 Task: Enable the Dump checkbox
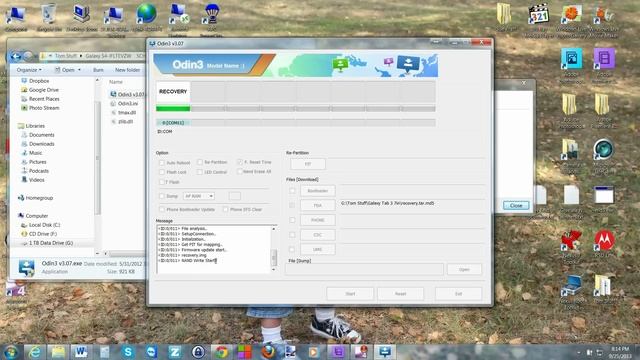tap(162, 196)
